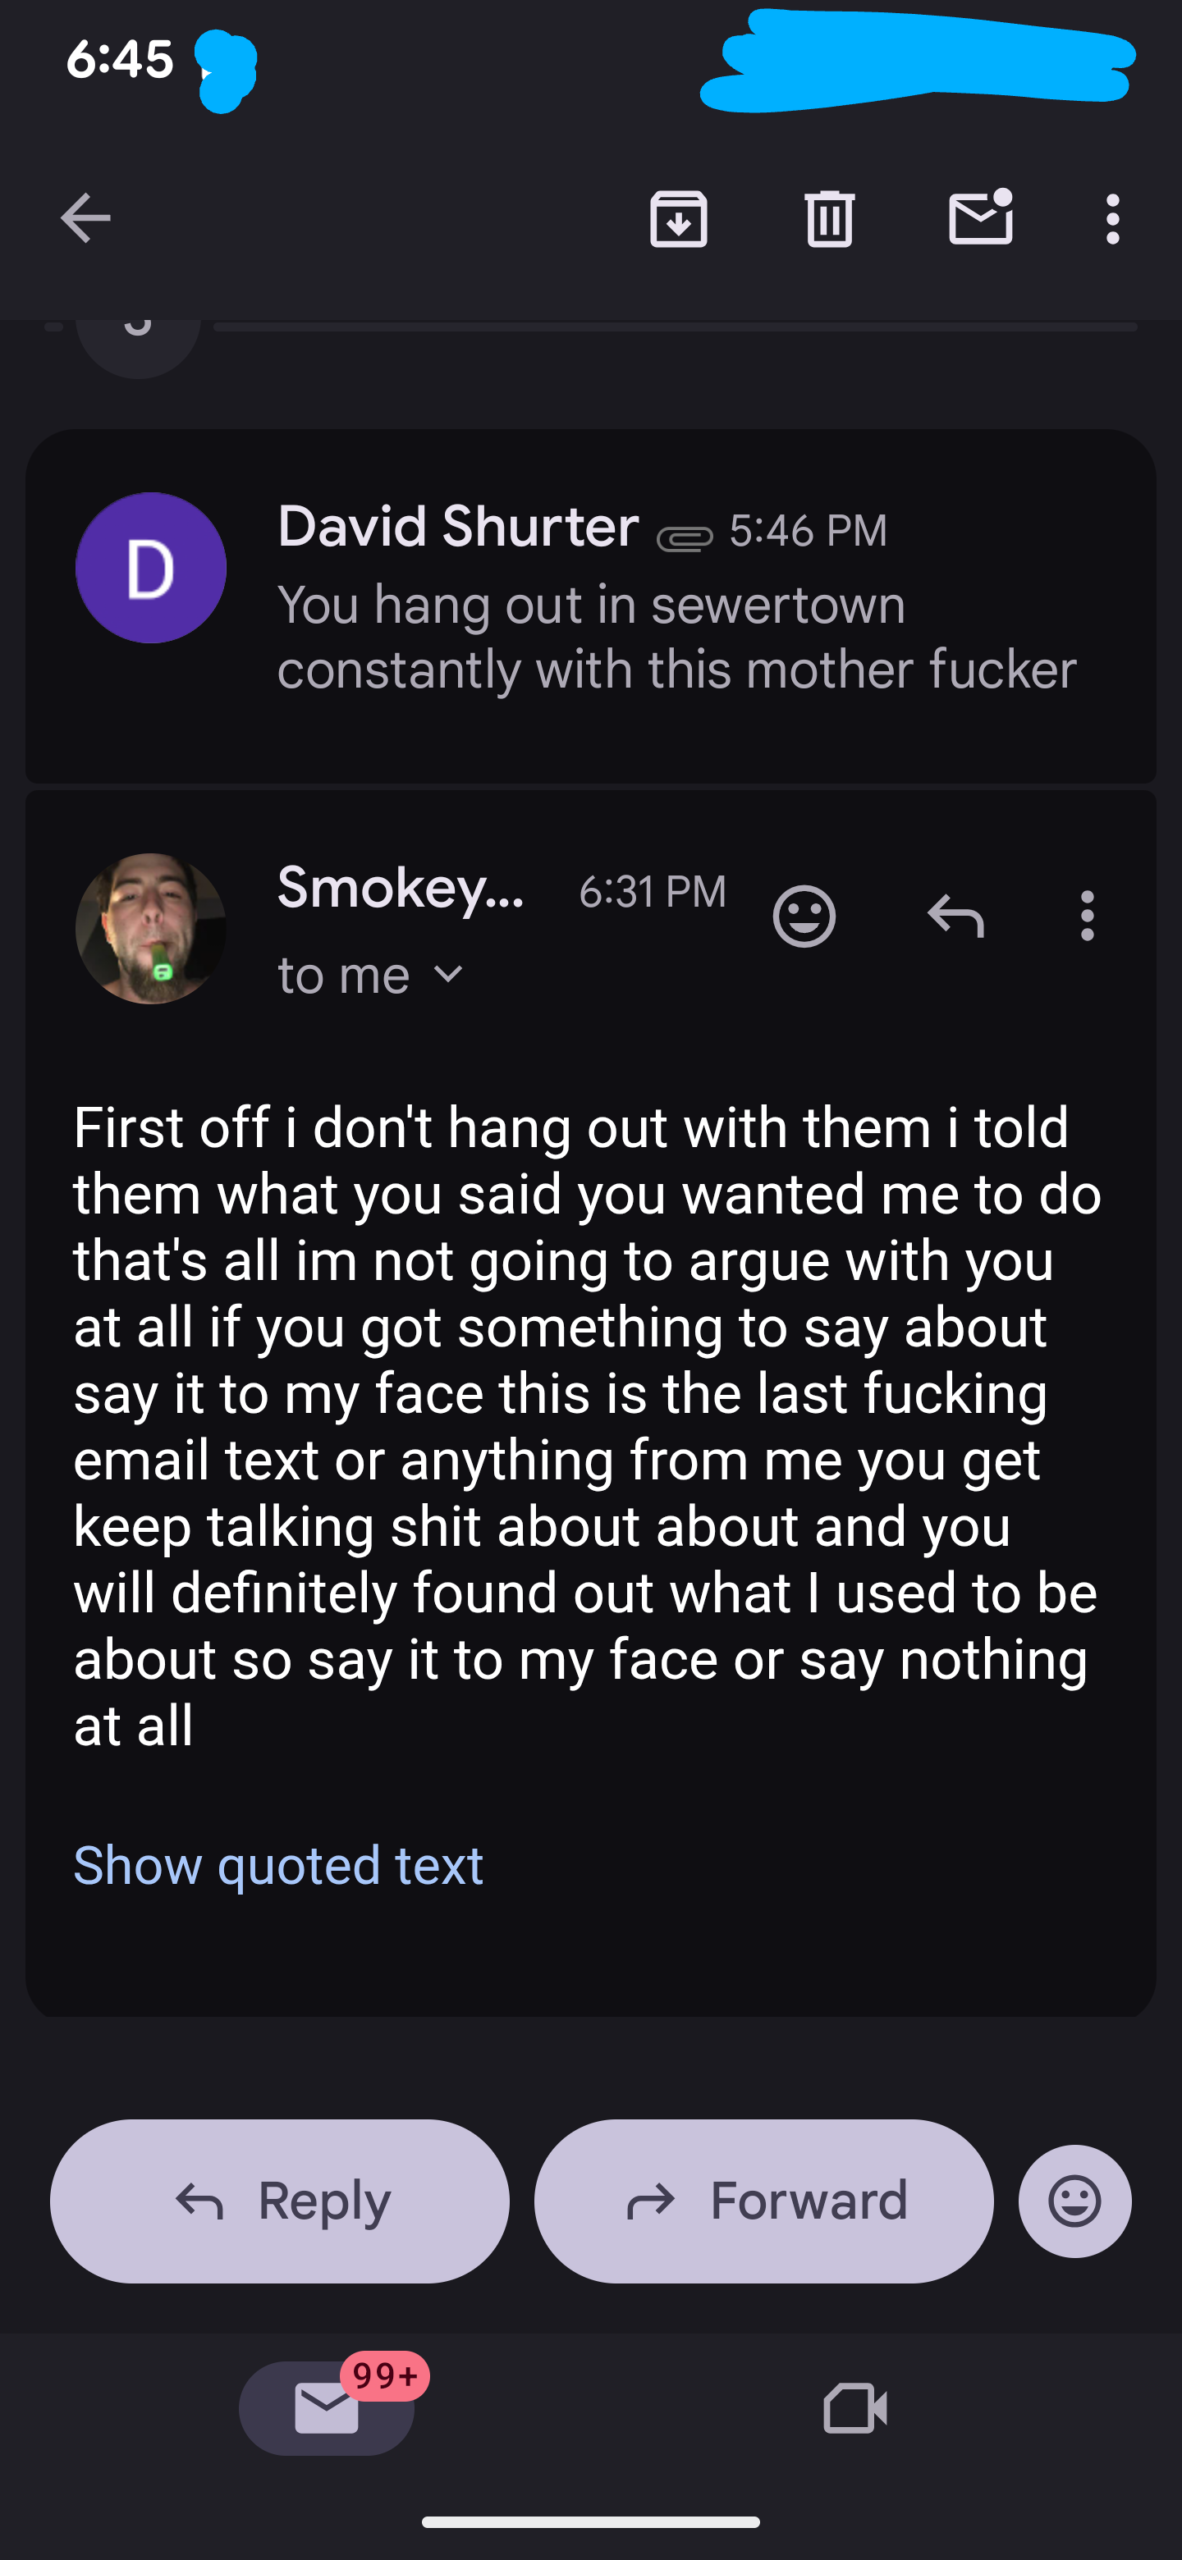Tap Smokey sender name
This screenshot has height=2560, width=1182.
click(x=400, y=888)
